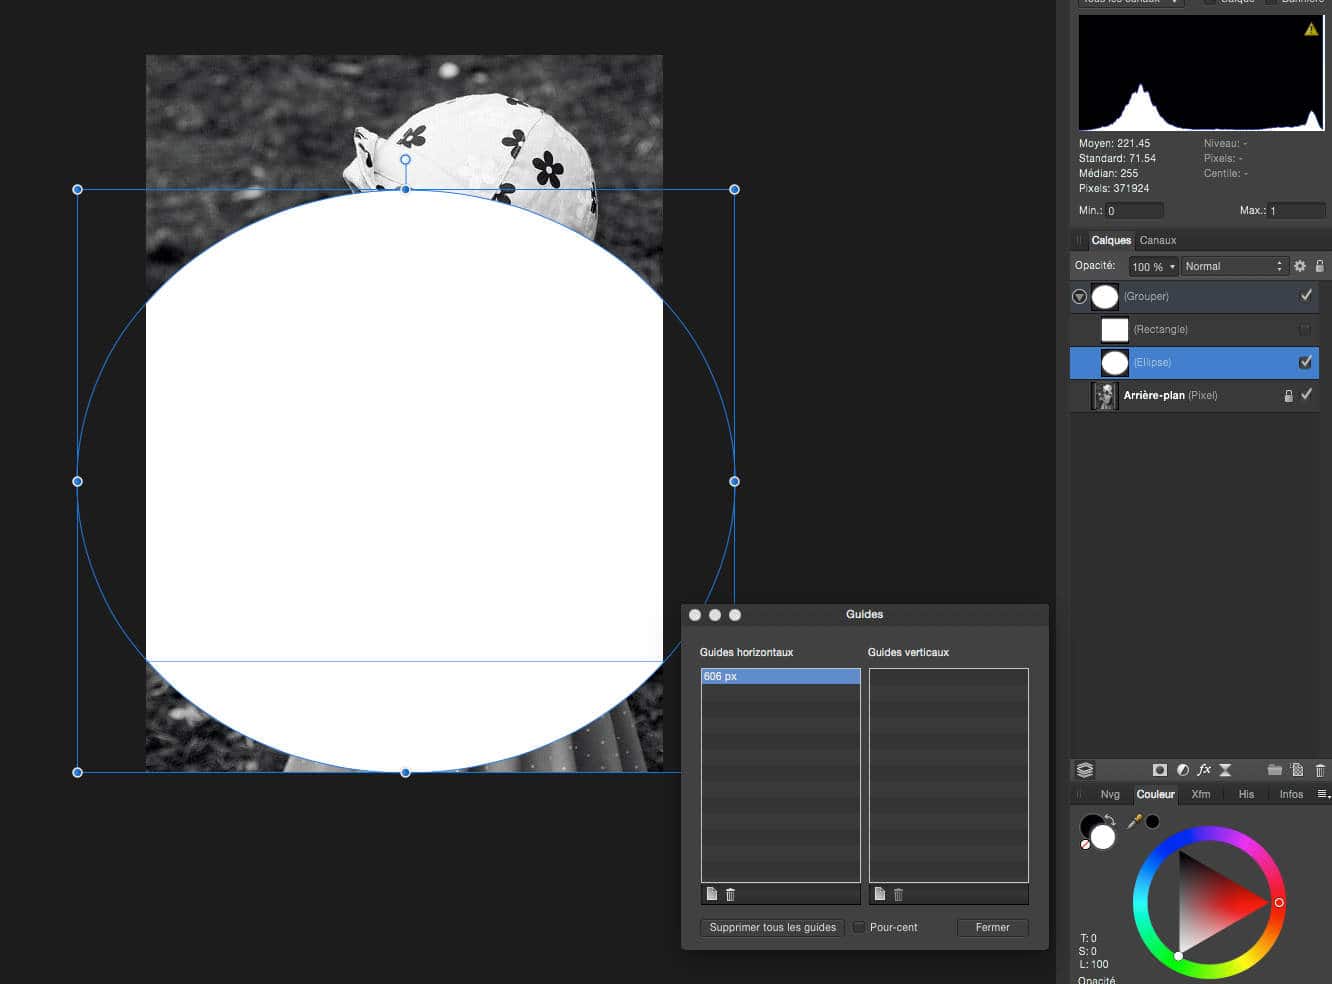Close the Guides dialog window

click(695, 615)
